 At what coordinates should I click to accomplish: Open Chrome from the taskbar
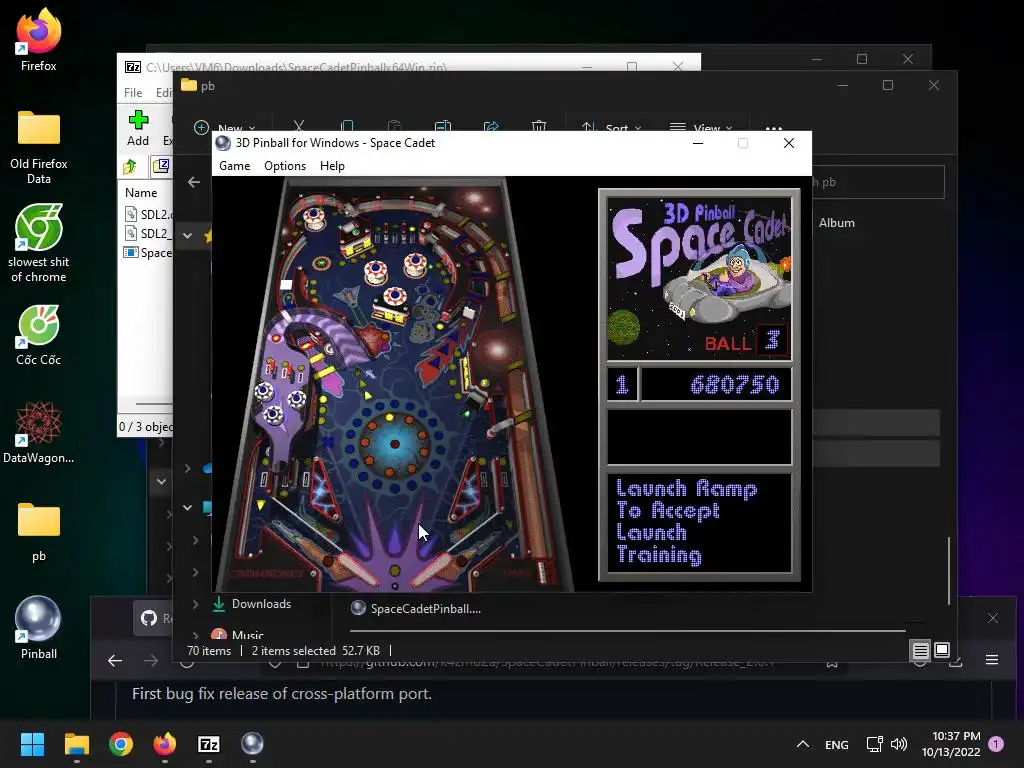(121, 744)
